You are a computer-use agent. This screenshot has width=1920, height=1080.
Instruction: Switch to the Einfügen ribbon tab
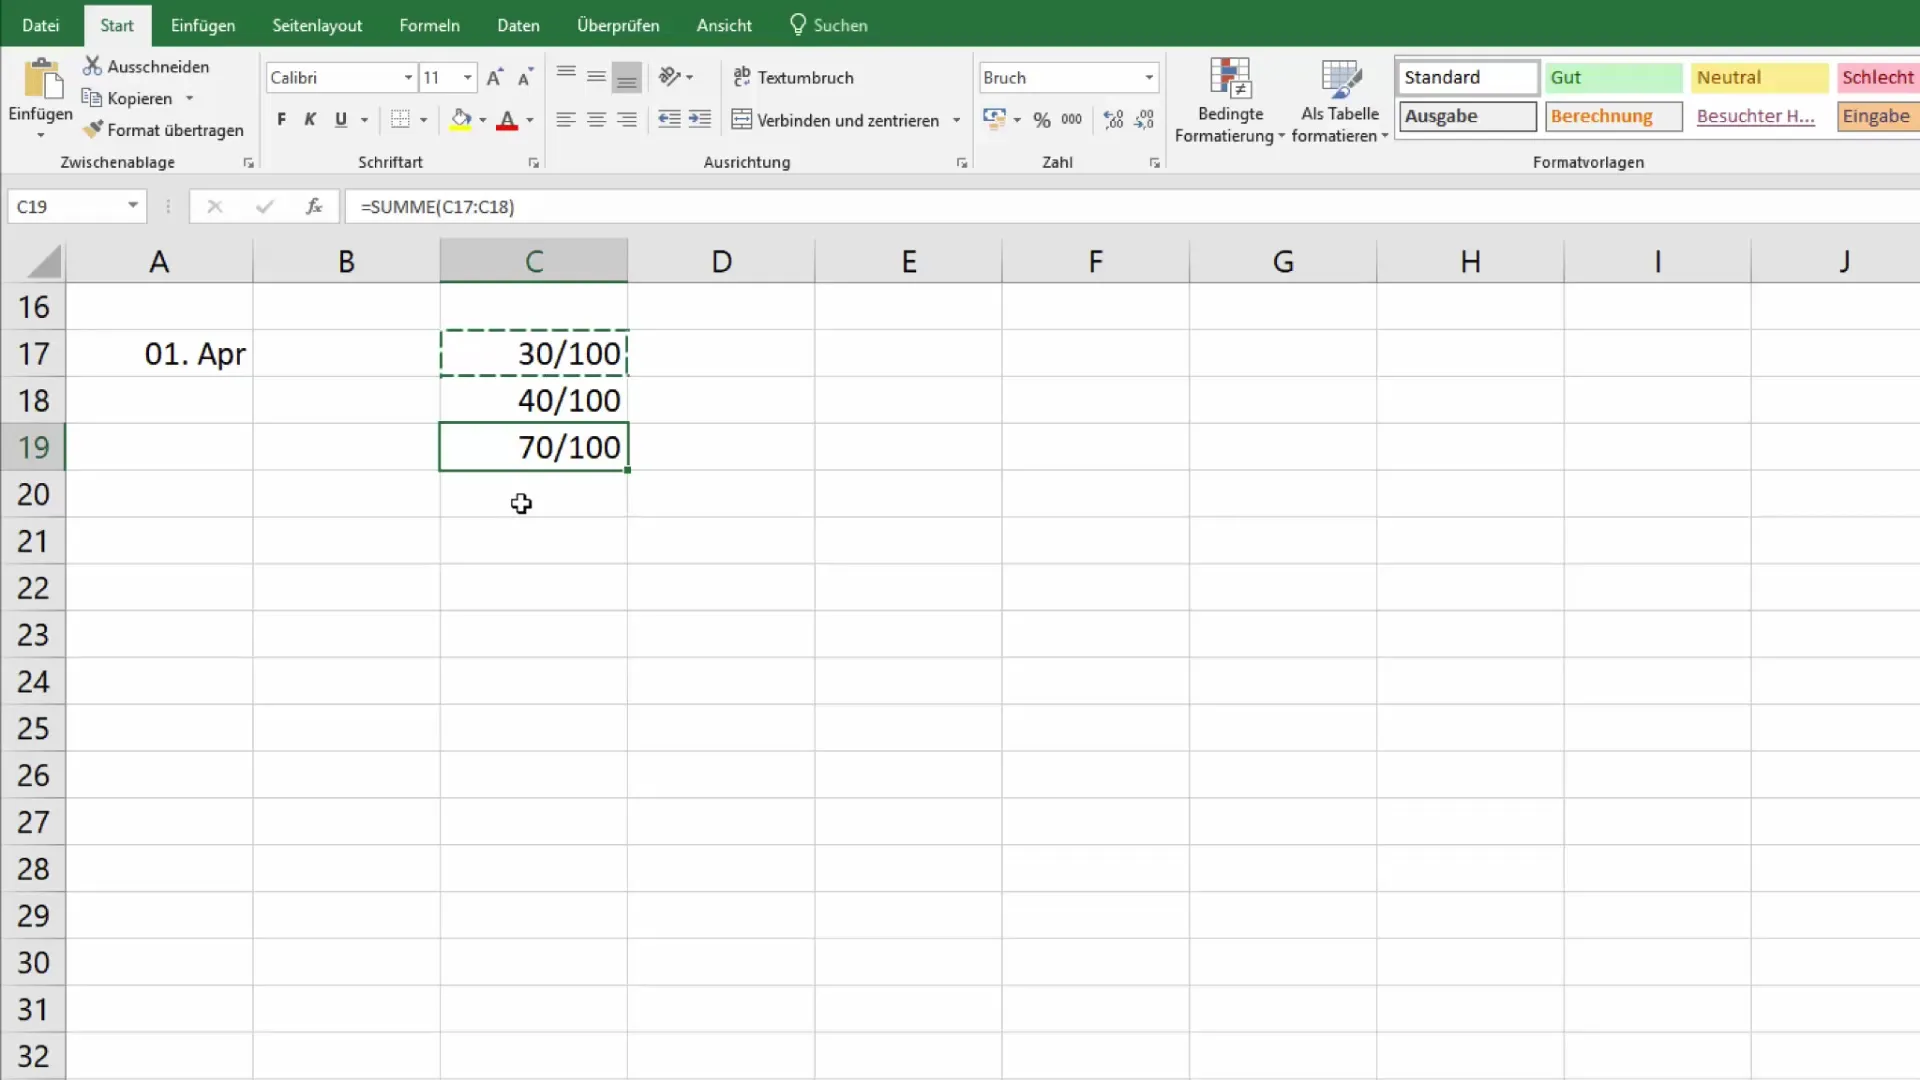coord(203,25)
